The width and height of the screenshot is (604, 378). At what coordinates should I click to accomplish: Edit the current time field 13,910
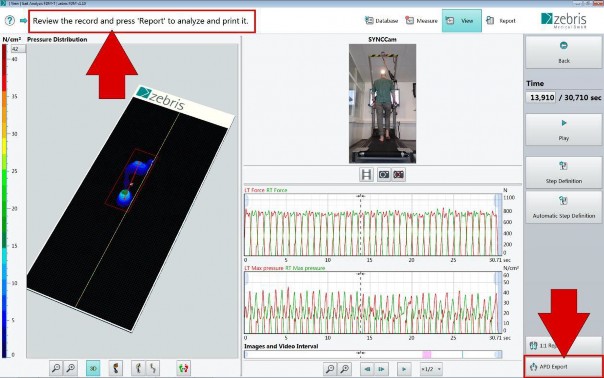tap(542, 97)
